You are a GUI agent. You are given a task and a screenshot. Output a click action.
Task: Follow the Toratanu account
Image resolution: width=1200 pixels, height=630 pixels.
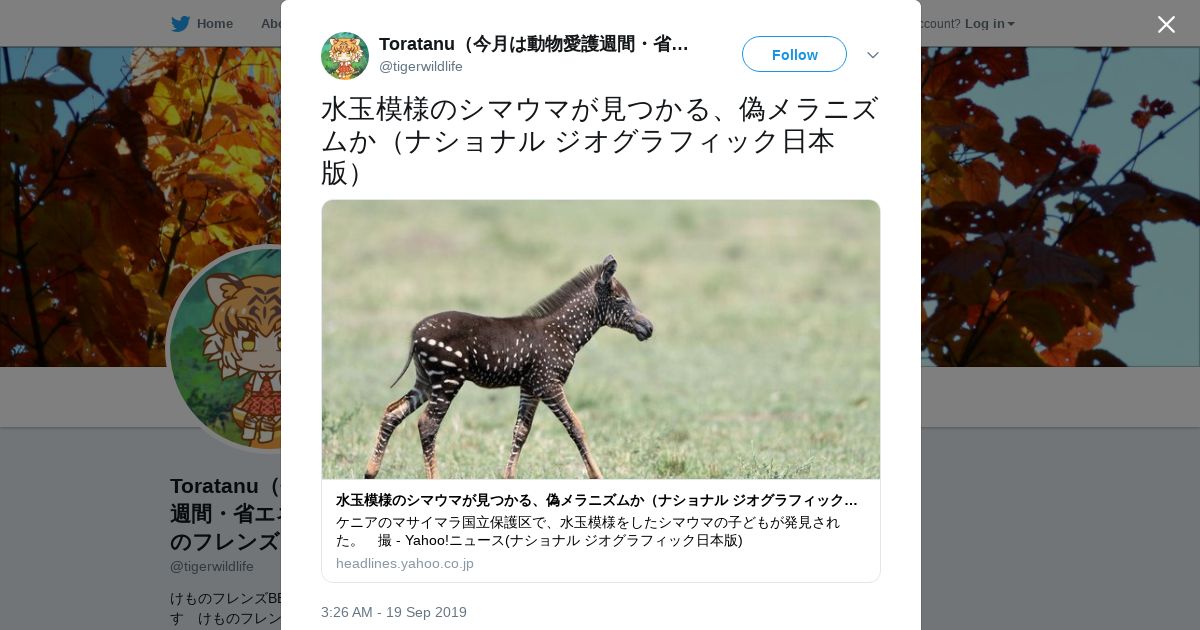tap(794, 54)
